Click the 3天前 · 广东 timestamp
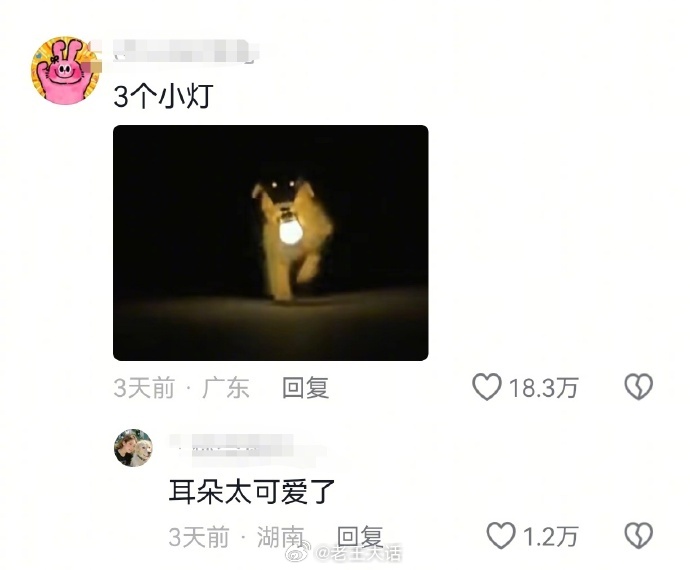690x570 pixels. [181, 388]
